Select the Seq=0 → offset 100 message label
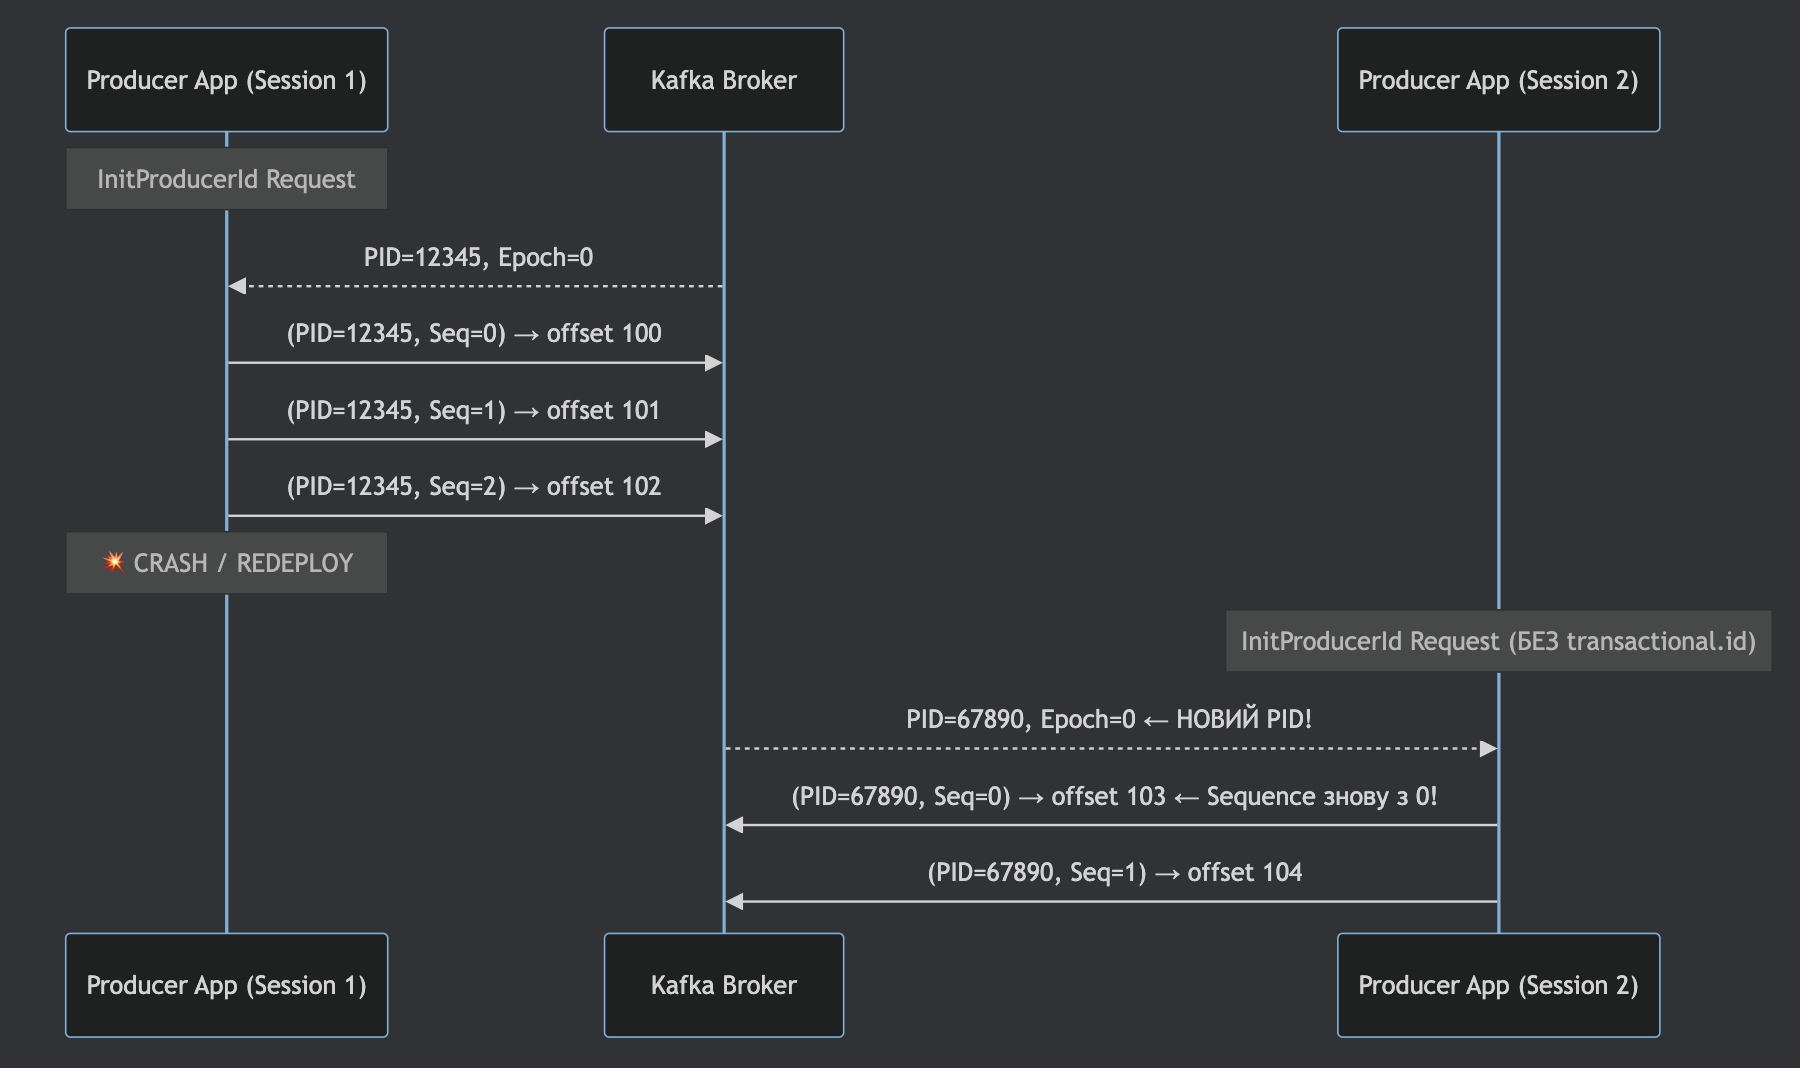The width and height of the screenshot is (1800, 1068). click(474, 334)
